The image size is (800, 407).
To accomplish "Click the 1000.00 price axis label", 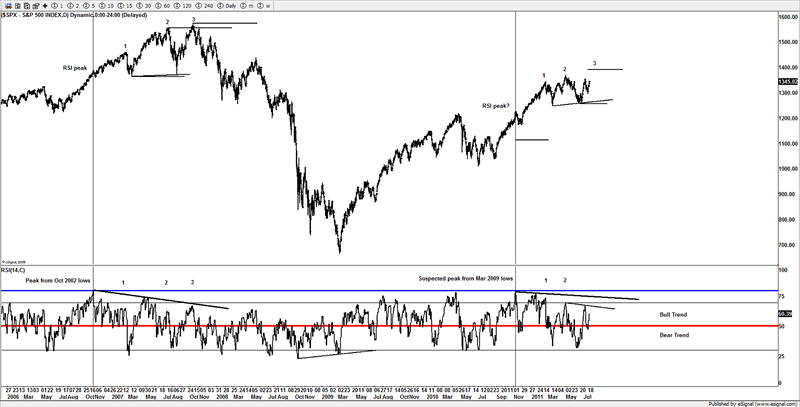I will coord(789,169).
